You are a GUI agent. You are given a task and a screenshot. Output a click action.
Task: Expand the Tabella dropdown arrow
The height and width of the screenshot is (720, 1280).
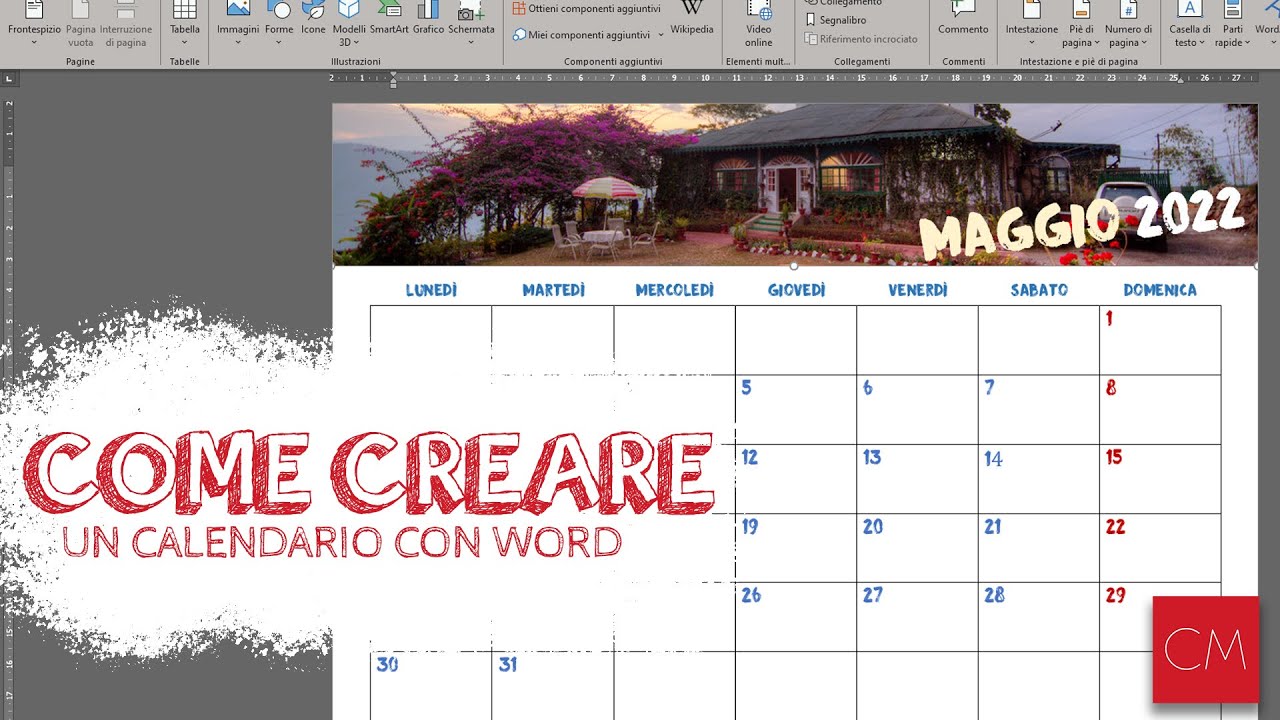click(185, 43)
